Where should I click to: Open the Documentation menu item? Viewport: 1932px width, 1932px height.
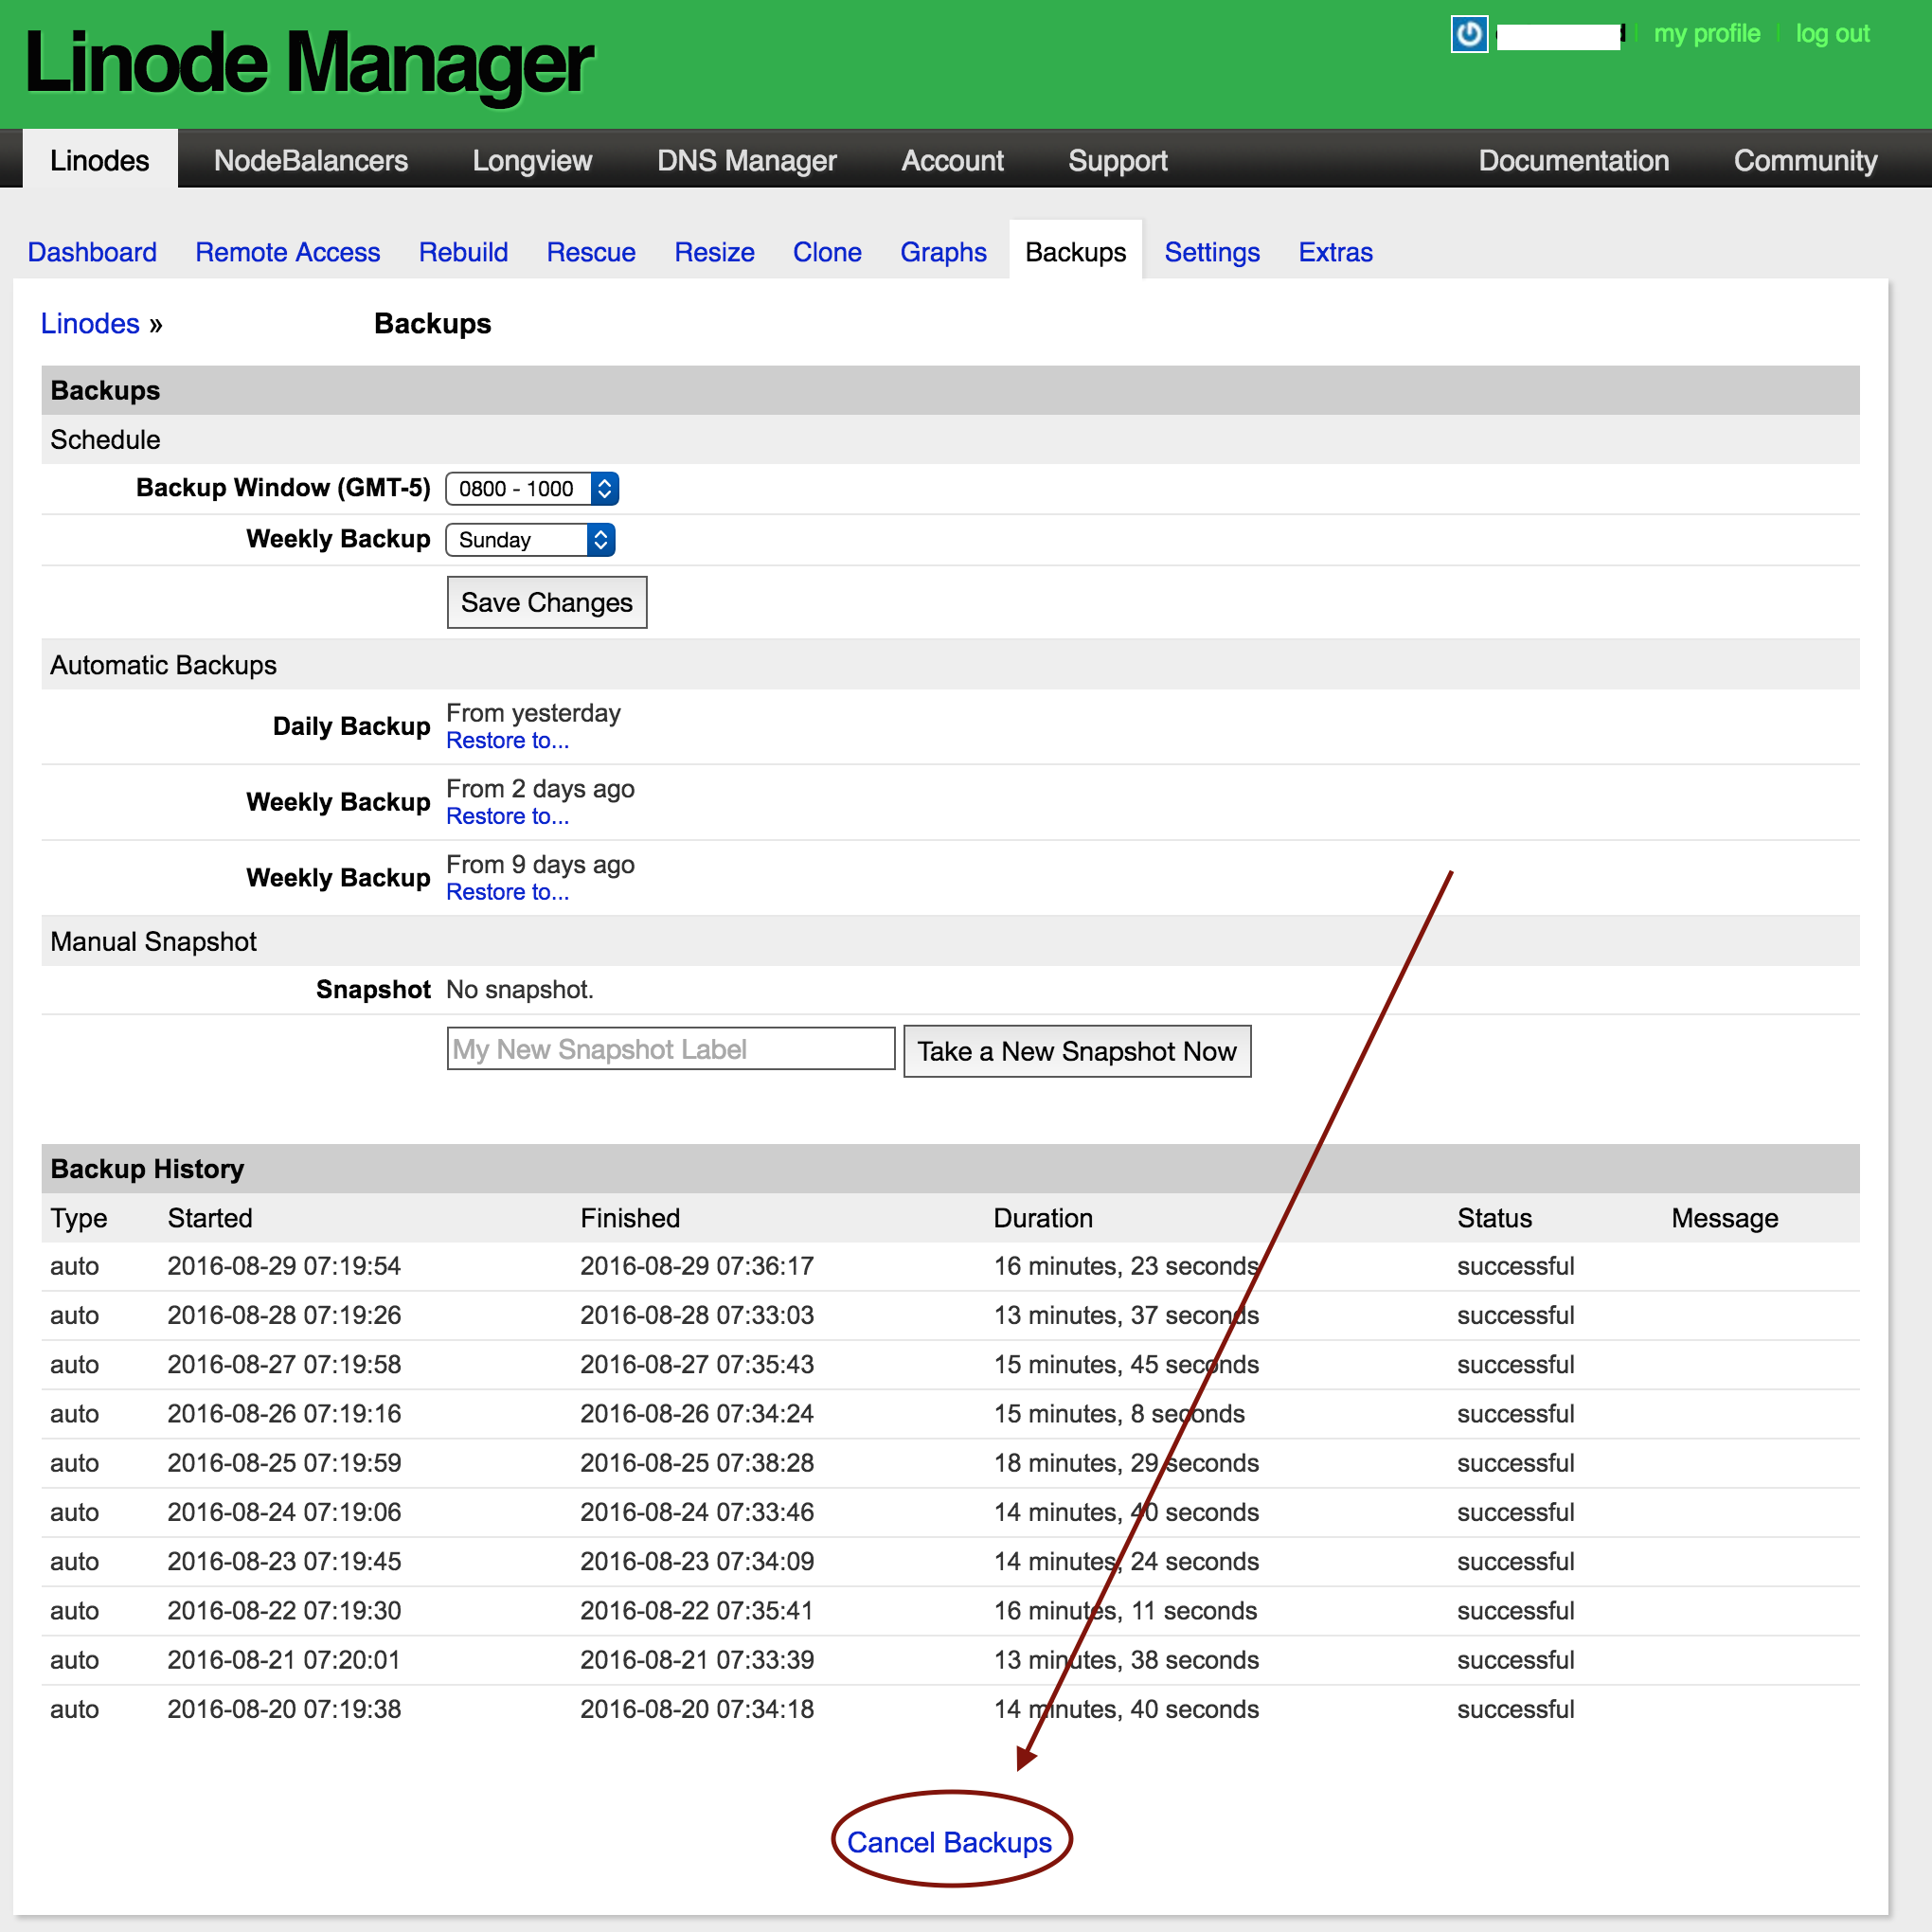tap(1573, 160)
